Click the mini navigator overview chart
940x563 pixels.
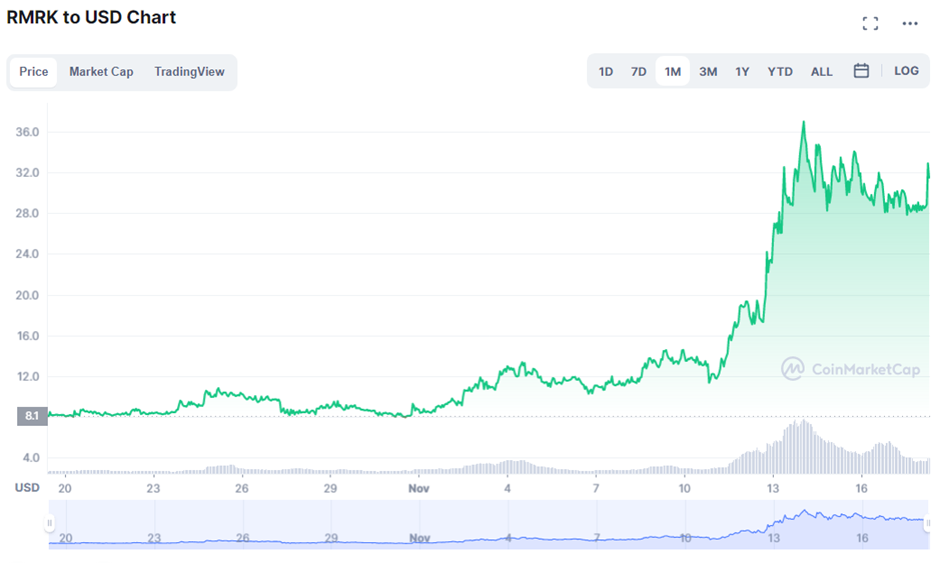point(489,525)
